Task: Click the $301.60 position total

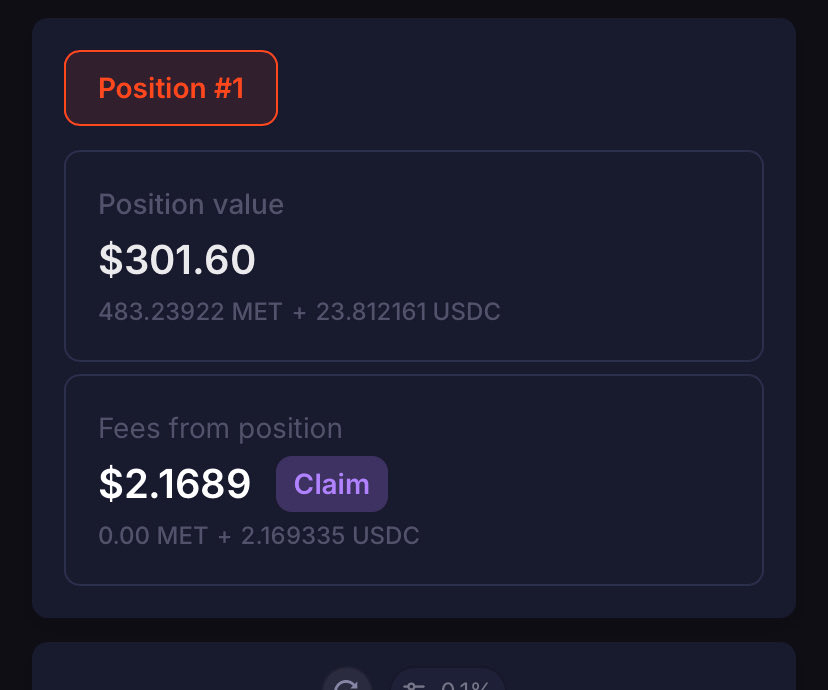Action: tap(177, 260)
